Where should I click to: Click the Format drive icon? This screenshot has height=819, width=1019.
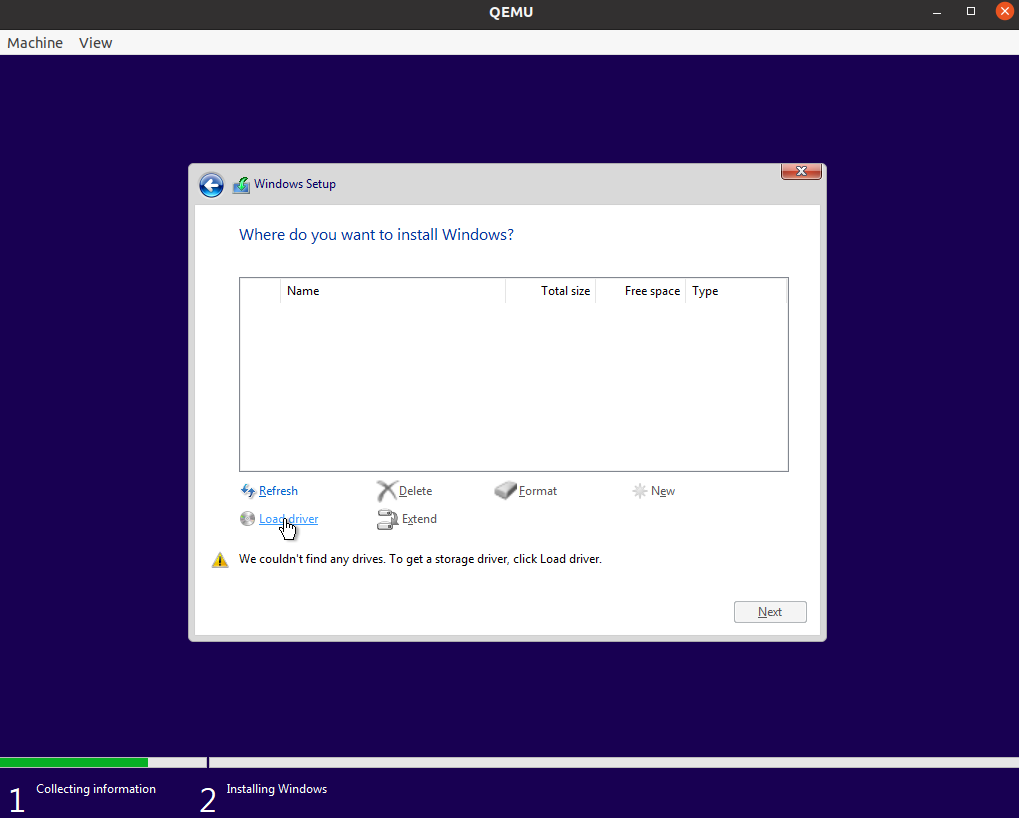click(505, 490)
